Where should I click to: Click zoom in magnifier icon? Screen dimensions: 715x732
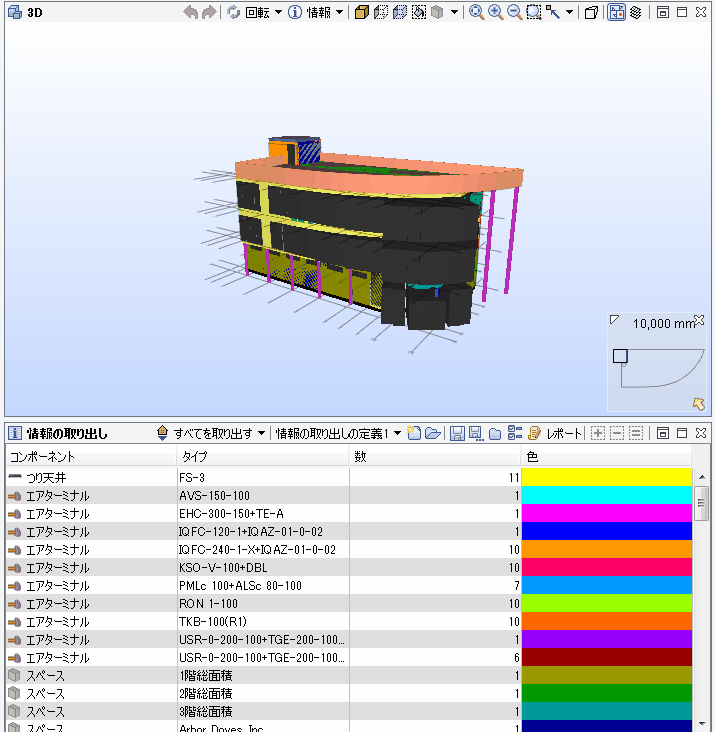(x=495, y=12)
